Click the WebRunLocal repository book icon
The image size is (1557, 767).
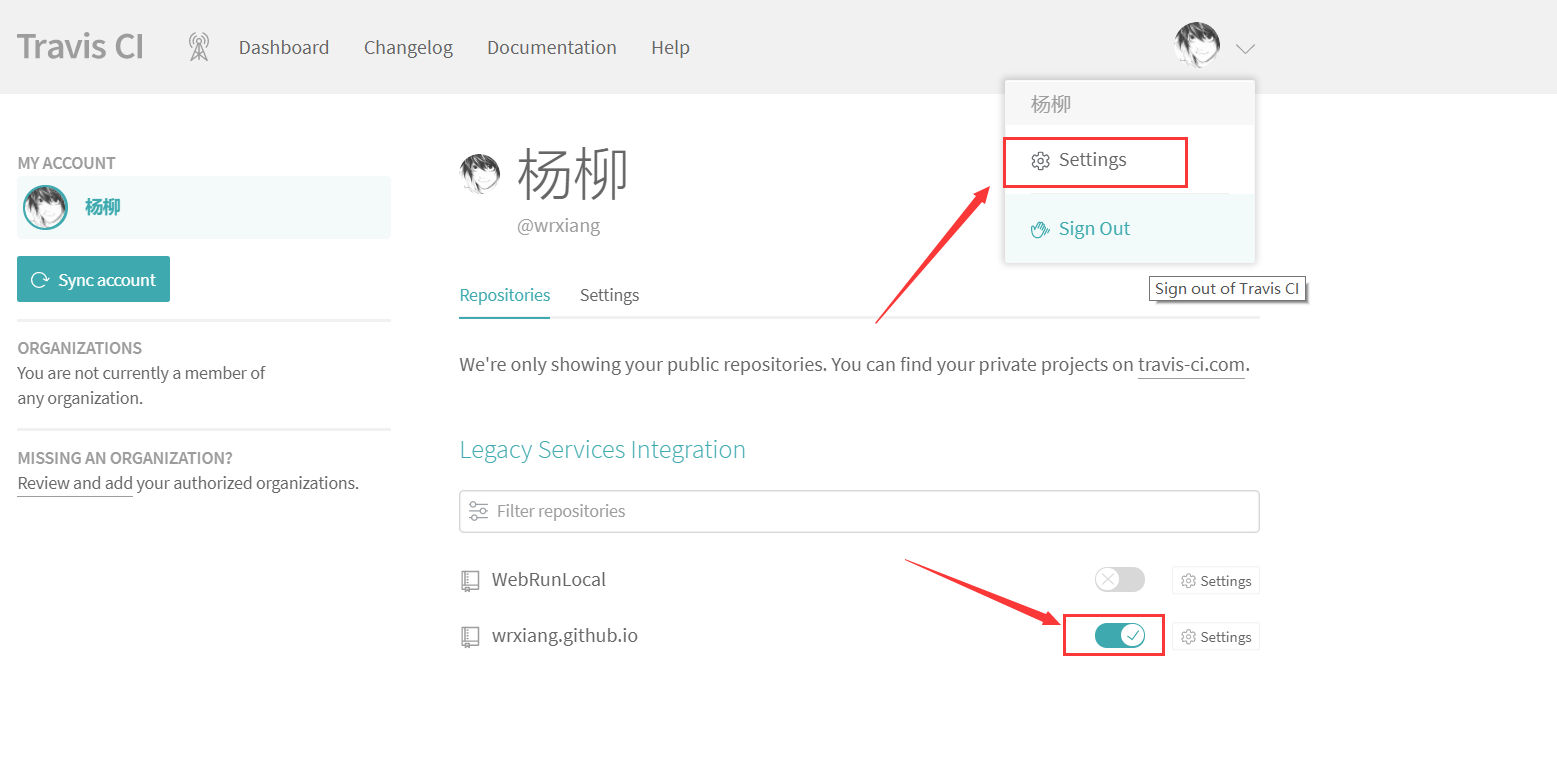[470, 580]
